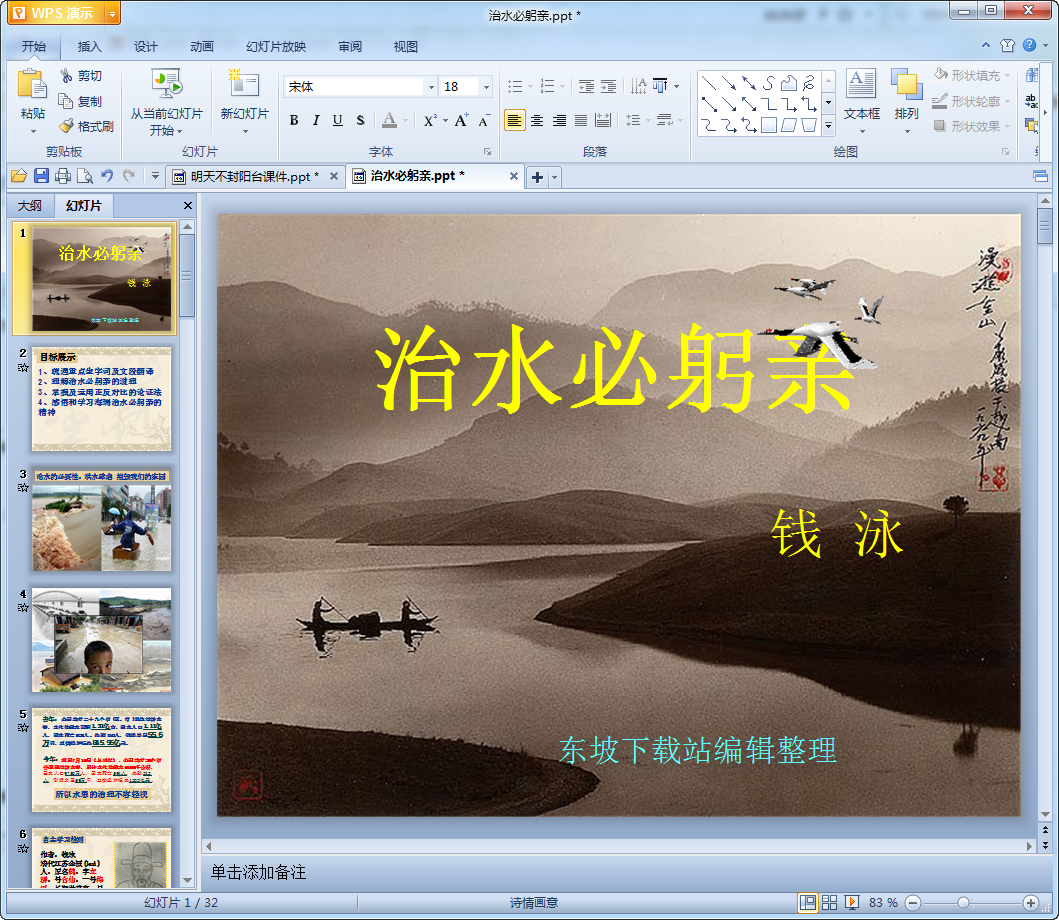Viewport: 1059px width, 920px height.
Task: Click the Print Preview icon
Action: pos(84,176)
